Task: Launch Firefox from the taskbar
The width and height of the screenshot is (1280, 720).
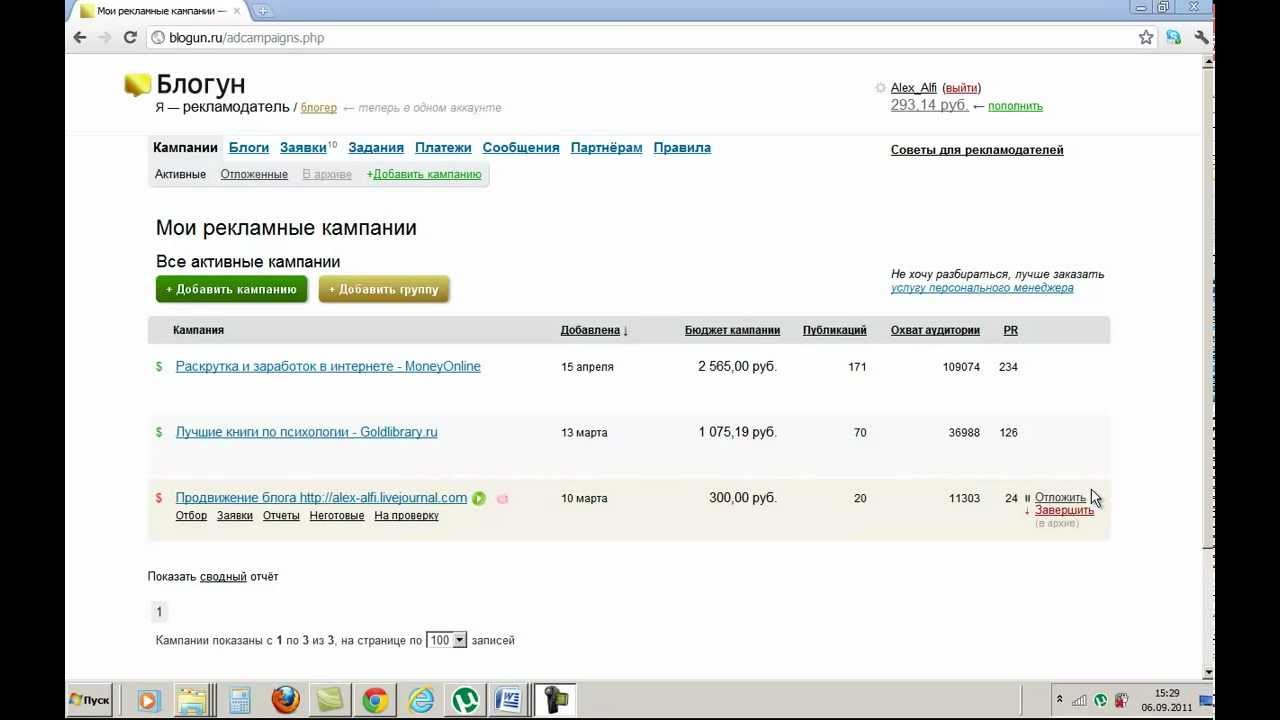Action: click(286, 700)
